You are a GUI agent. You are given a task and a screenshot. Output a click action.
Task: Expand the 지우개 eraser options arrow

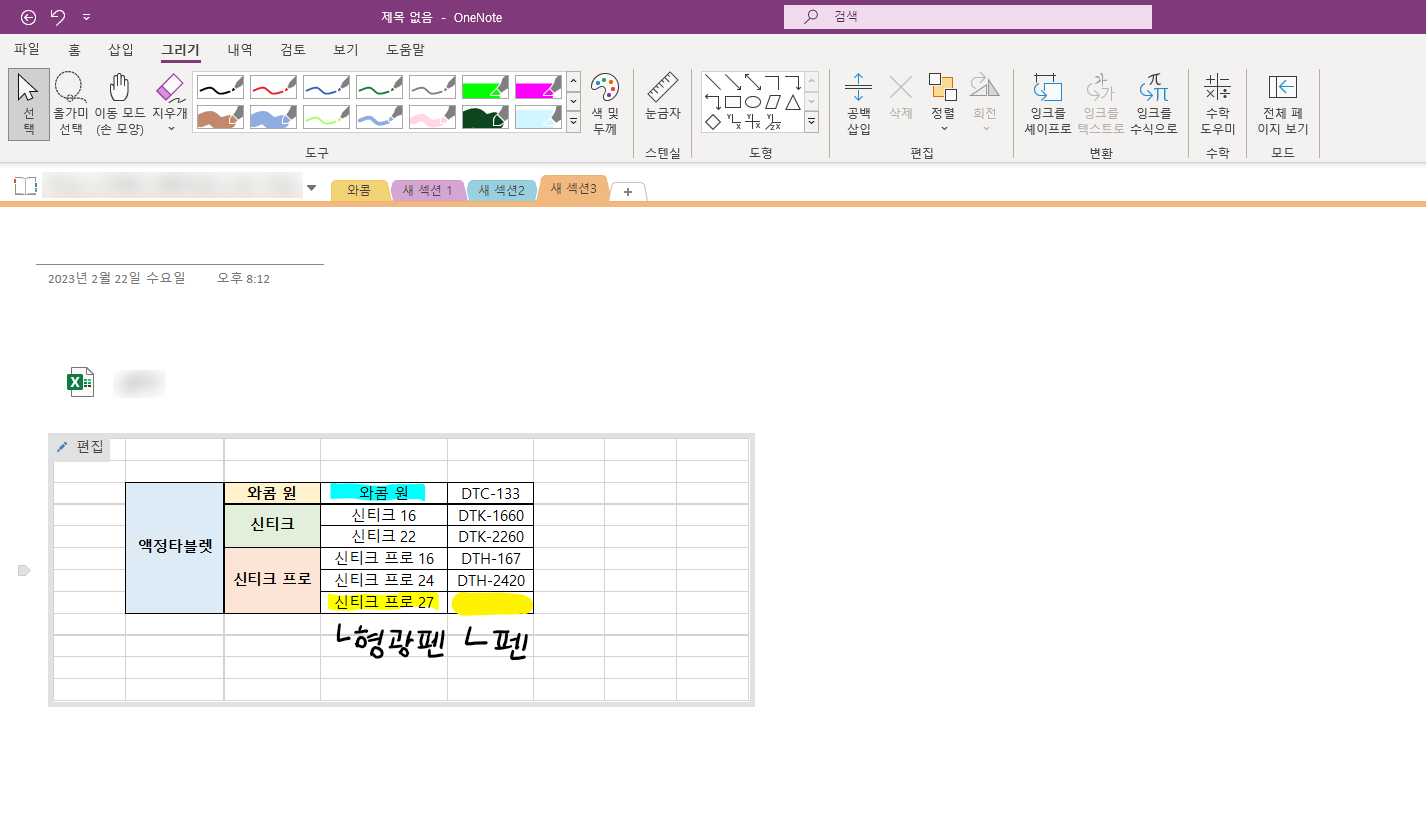pos(170,128)
